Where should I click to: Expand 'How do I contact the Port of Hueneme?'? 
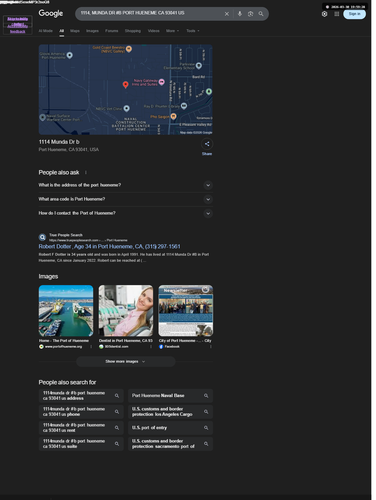126,213
